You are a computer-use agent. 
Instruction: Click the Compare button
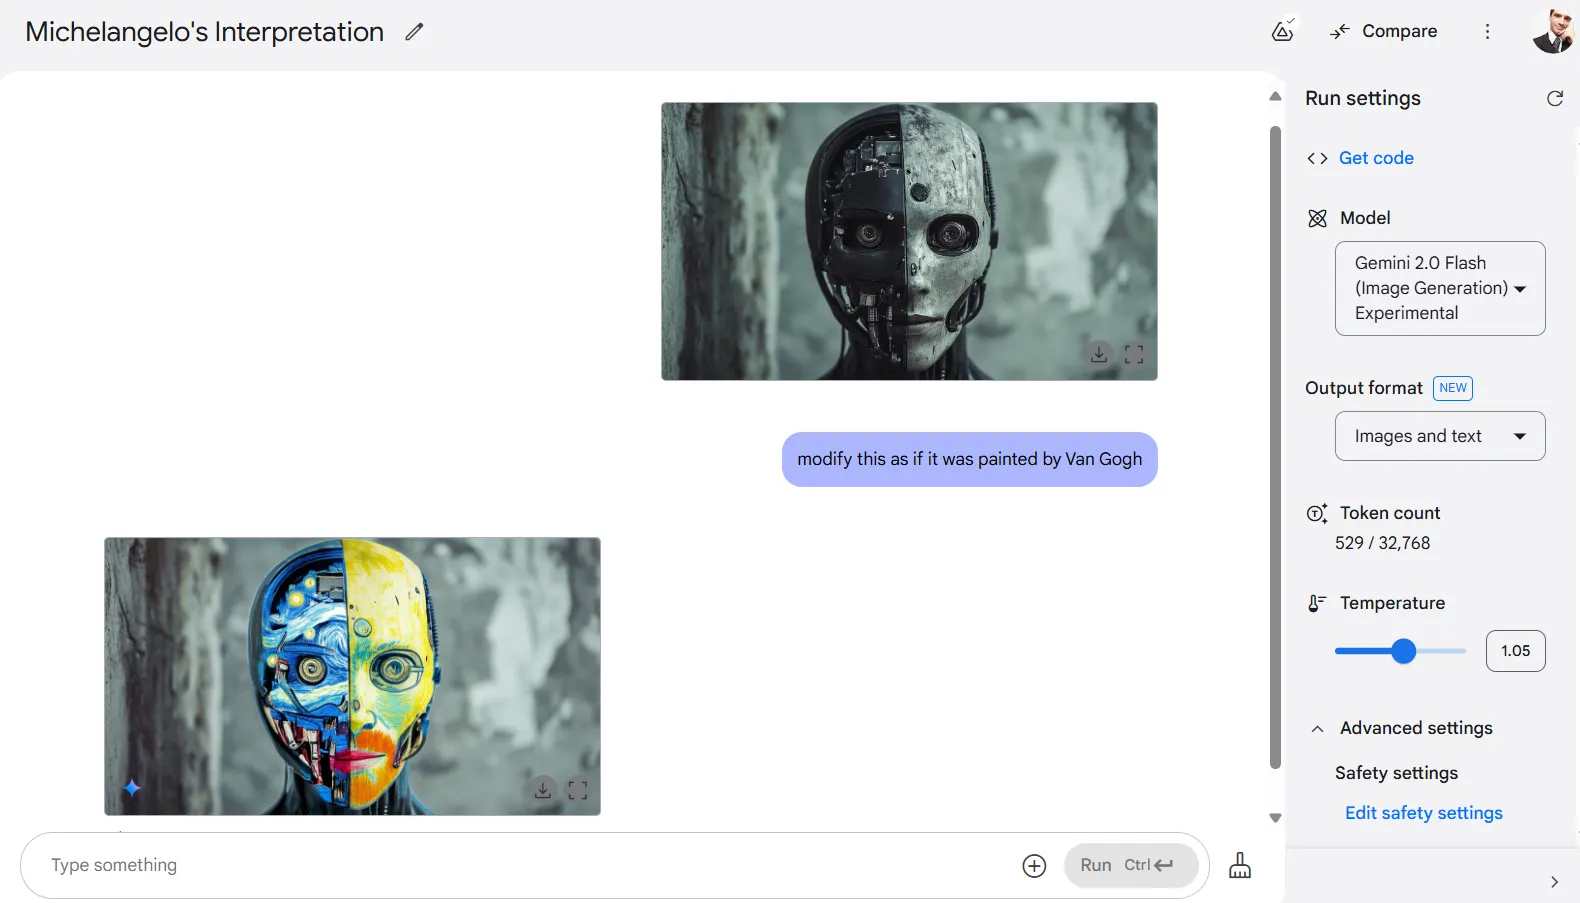point(1384,32)
